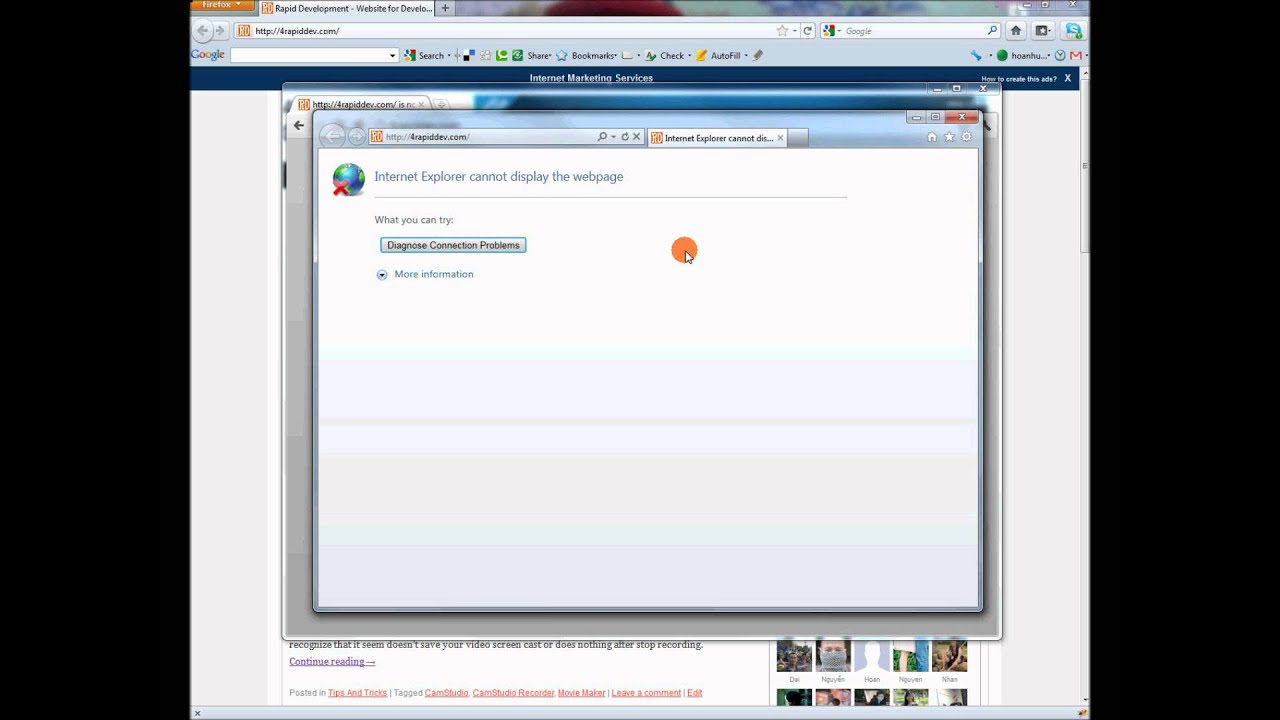
Task: Close 'Internet Explorer cannot dis...' tab
Action: click(x=780, y=138)
